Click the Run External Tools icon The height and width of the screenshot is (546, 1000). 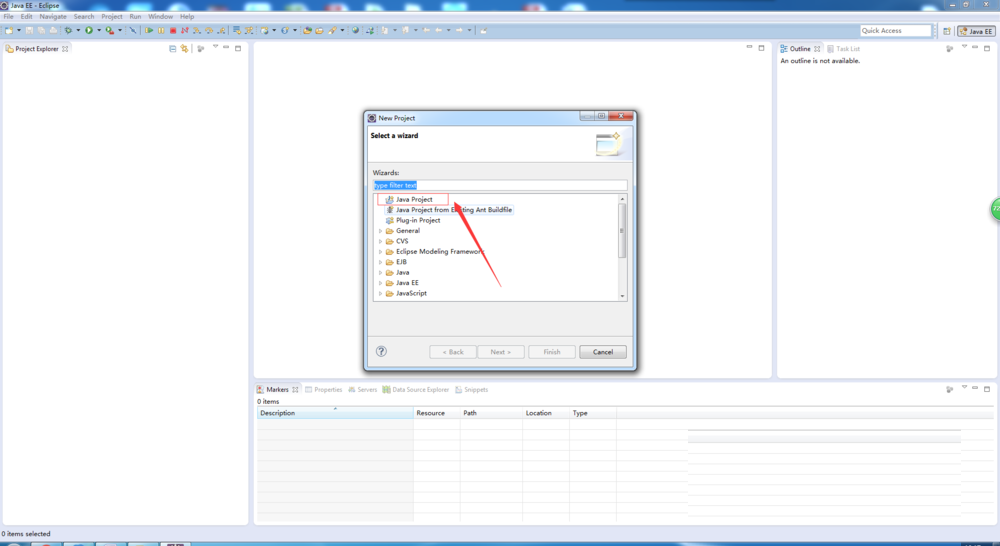(x=110, y=31)
